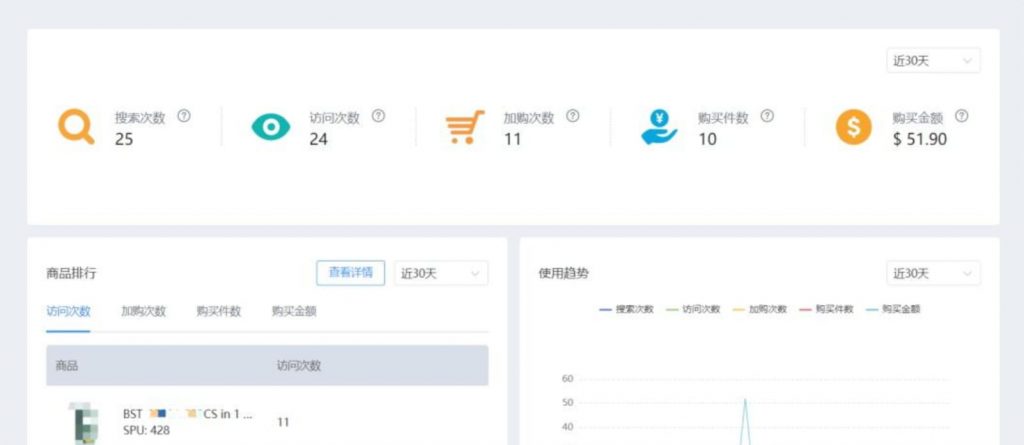Image resolution: width=1024 pixels, height=445 pixels.
Task: Click the 查看详情 button
Action: point(351,273)
